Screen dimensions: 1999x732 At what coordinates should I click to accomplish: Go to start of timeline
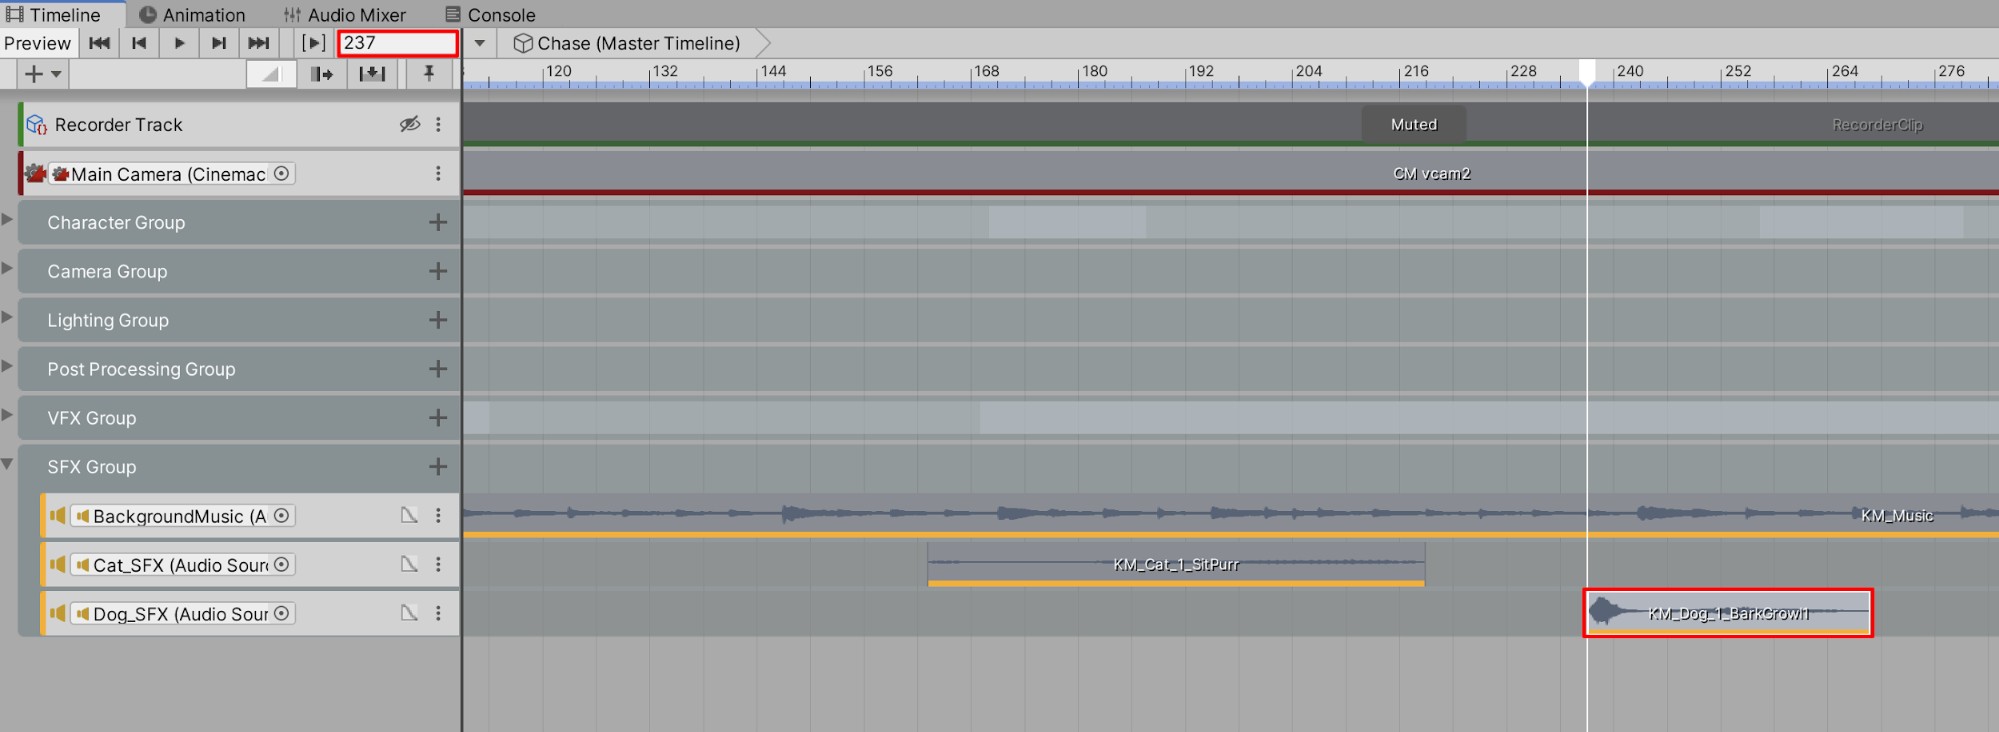(x=99, y=43)
